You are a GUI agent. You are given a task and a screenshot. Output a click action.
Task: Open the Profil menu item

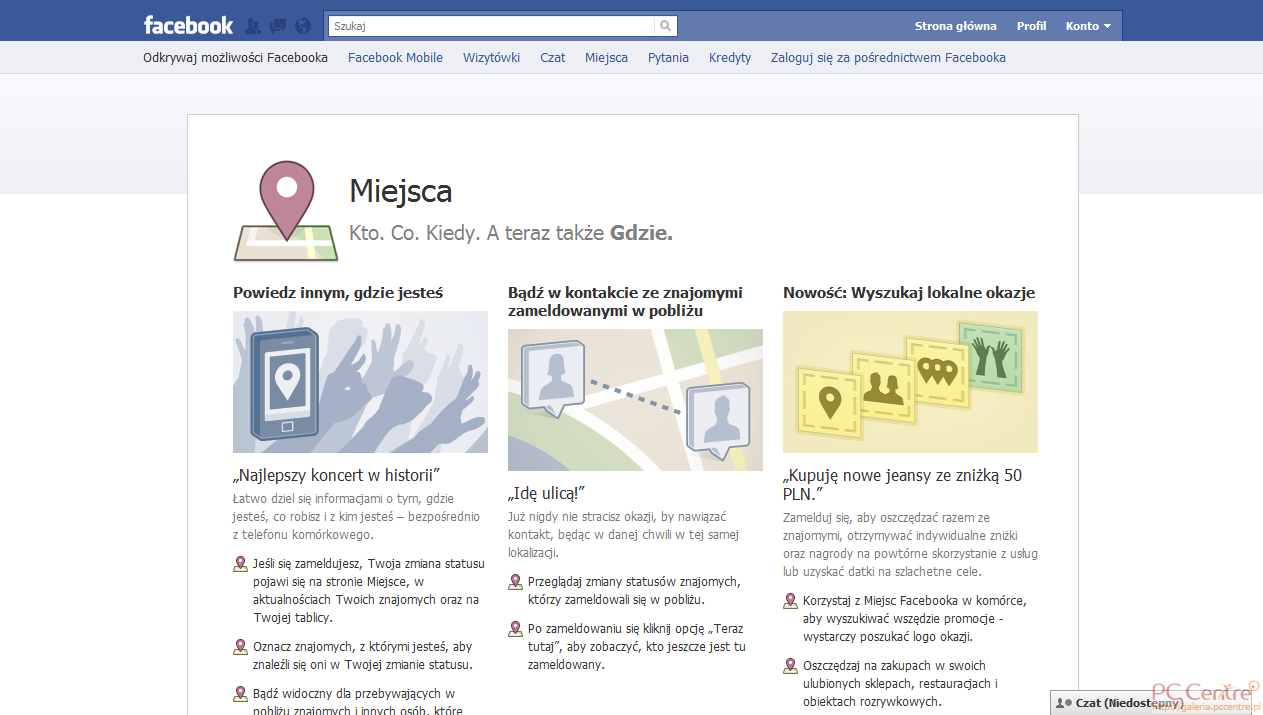1031,25
